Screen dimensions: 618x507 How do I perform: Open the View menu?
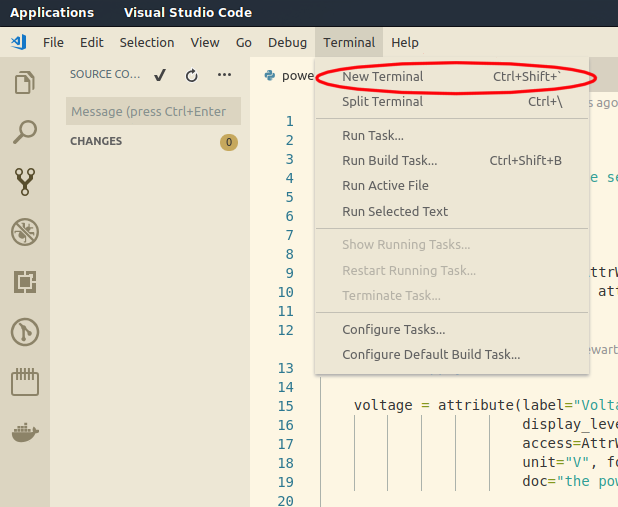(x=205, y=42)
